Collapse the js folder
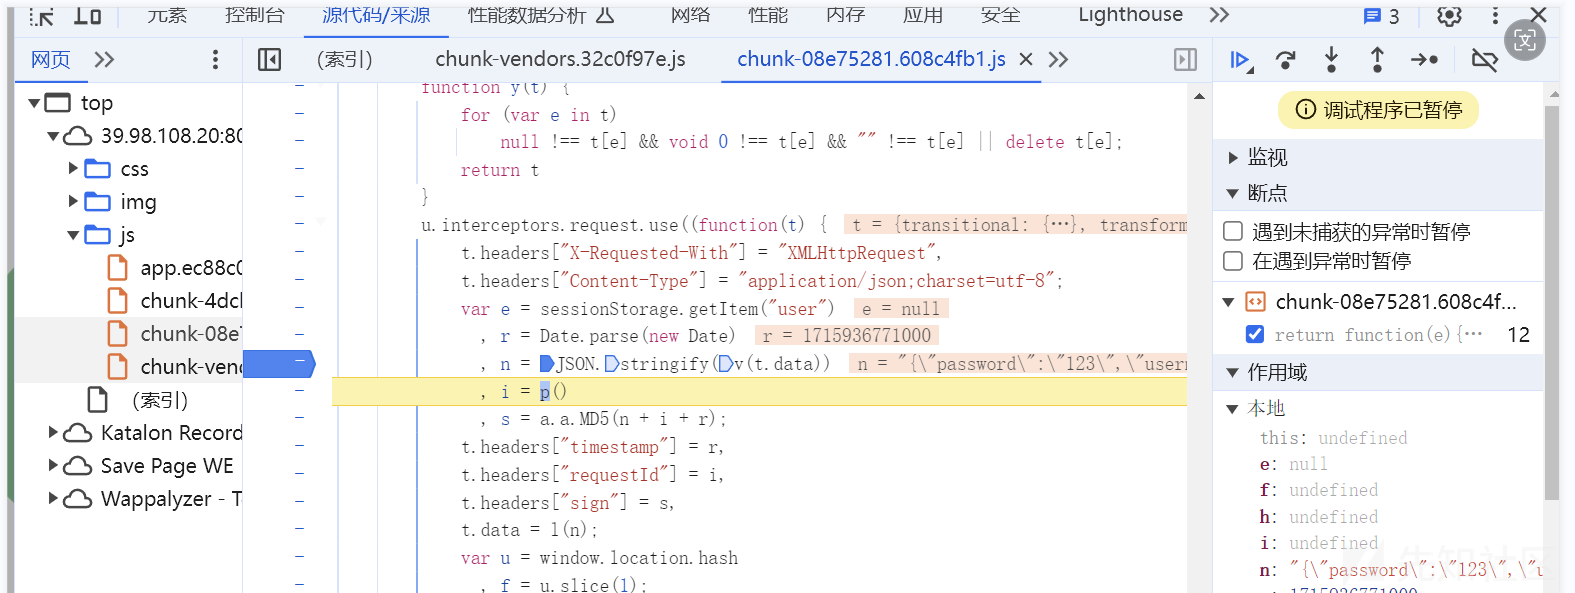 [x=73, y=235]
